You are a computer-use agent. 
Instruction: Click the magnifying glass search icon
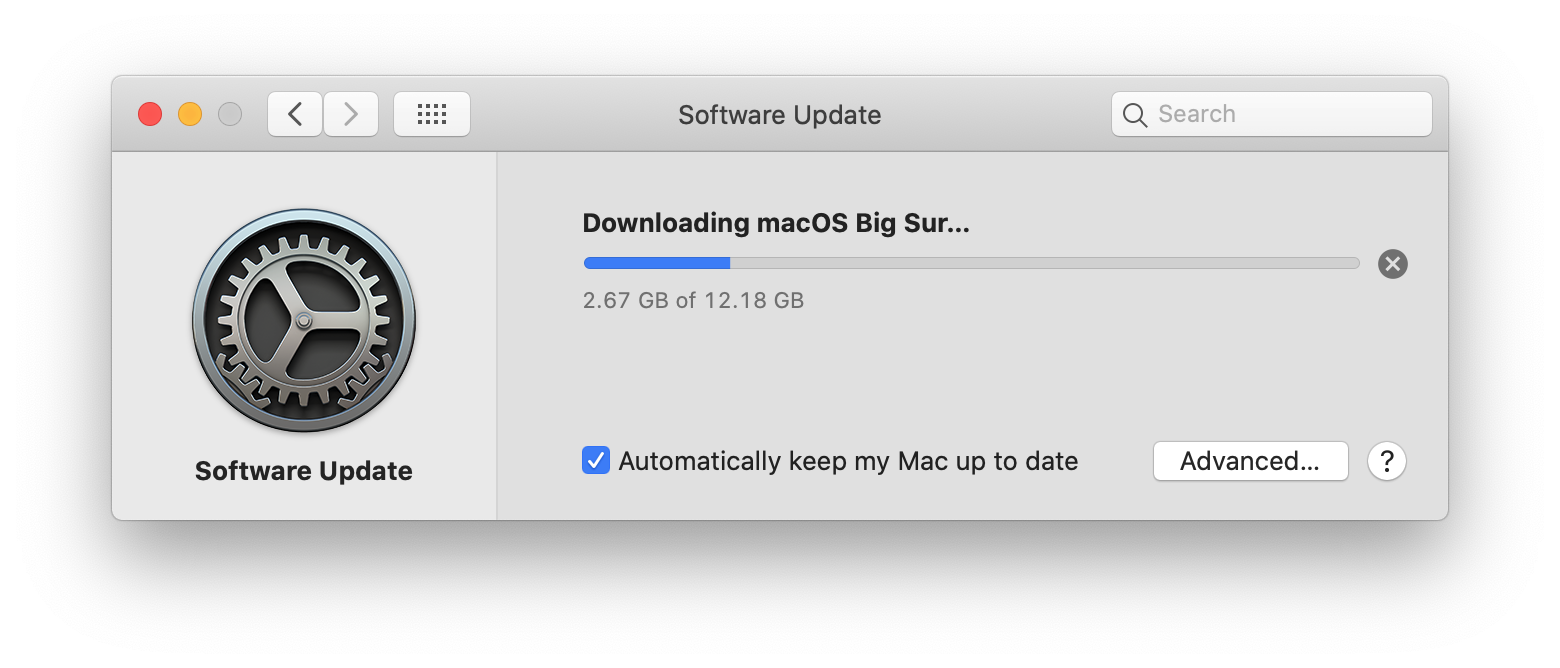(1135, 115)
